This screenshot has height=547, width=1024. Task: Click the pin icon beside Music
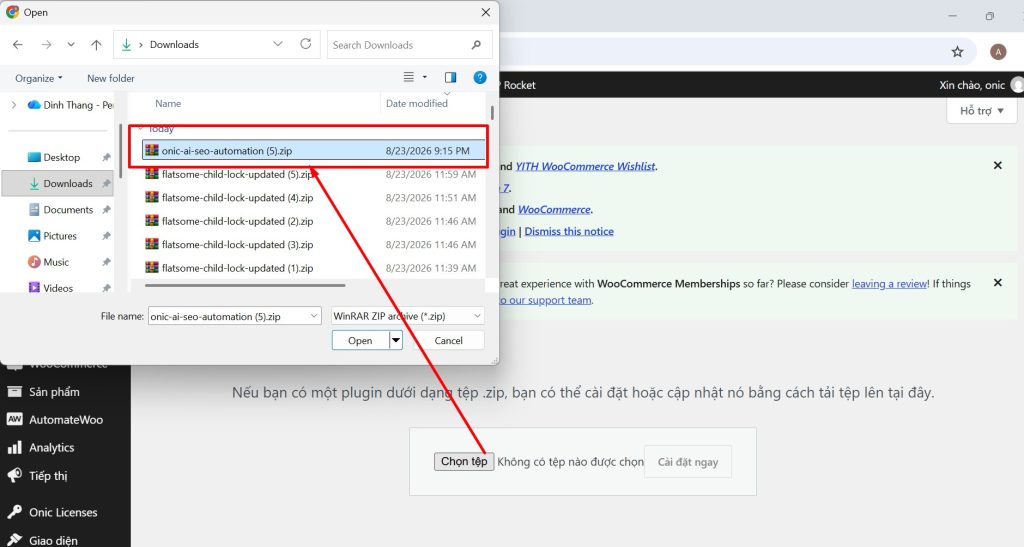106,262
